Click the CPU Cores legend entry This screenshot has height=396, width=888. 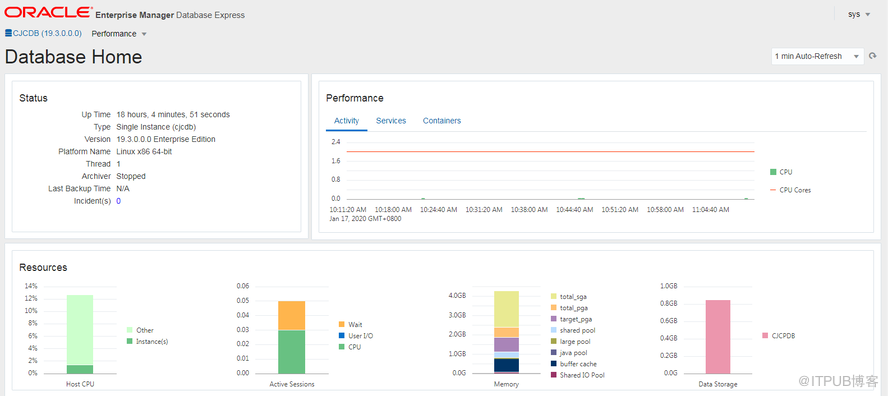[791, 190]
